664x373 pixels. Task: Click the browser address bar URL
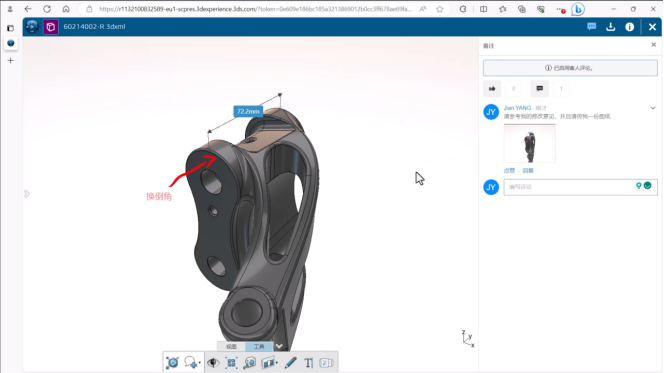coord(255,9)
